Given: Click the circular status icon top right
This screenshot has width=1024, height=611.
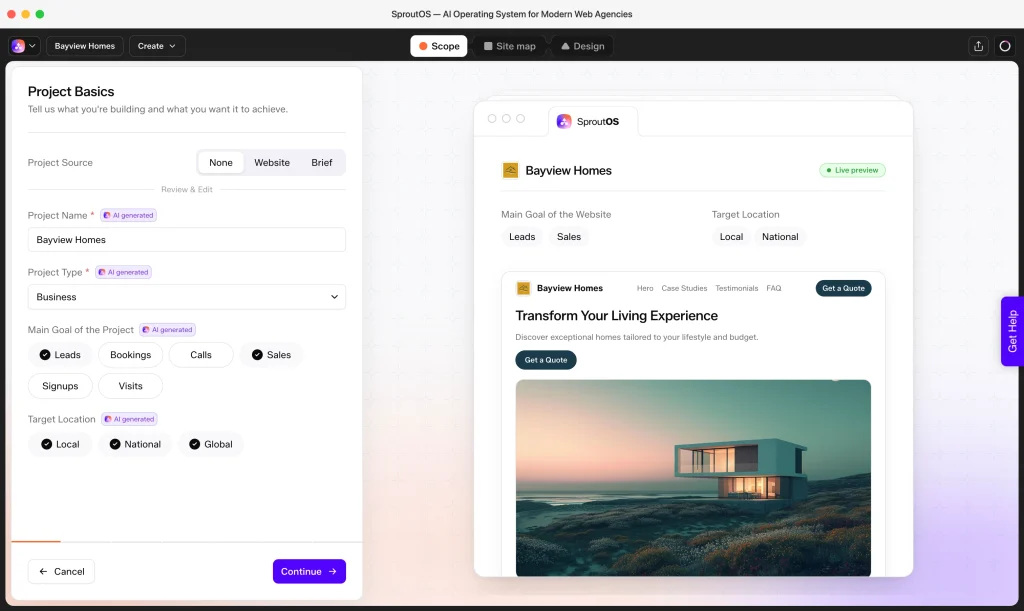Looking at the screenshot, I should coord(1004,46).
